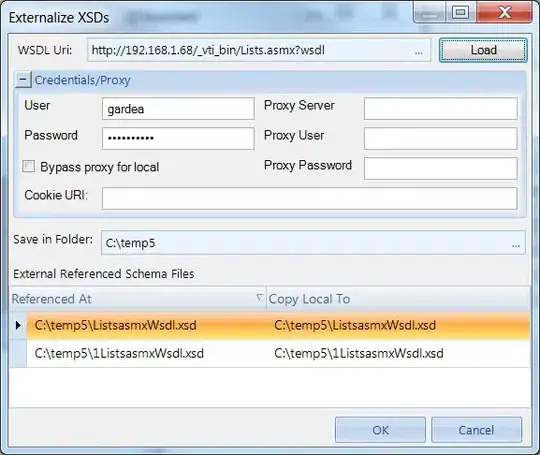
Task: Select Referenced At cell C:\temp5\1ListsasmxWsdl.xsd
Action: [x=147, y=353]
